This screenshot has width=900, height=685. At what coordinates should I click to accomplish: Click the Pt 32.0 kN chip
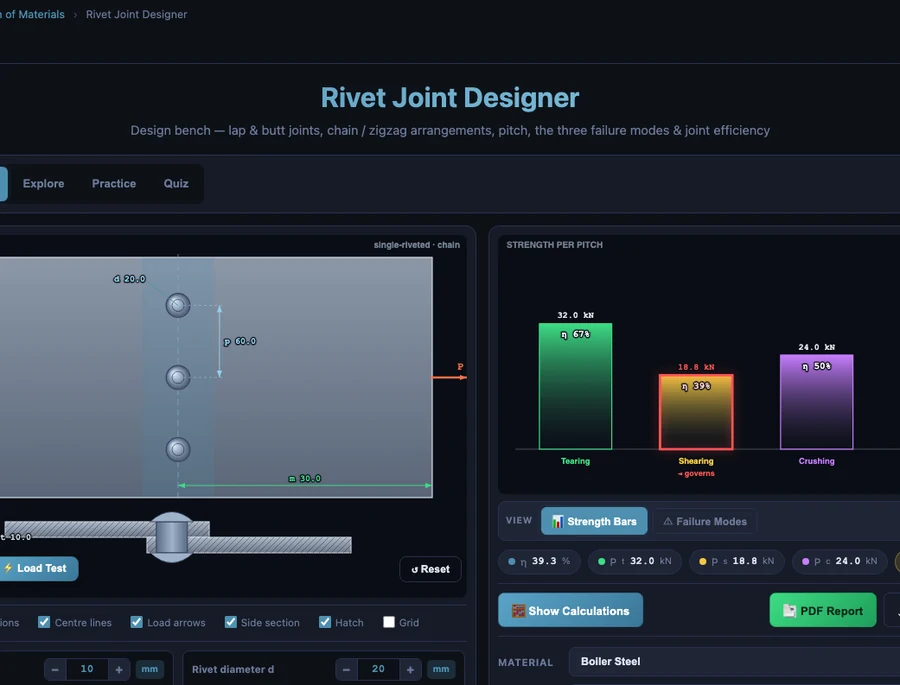click(x=635, y=561)
